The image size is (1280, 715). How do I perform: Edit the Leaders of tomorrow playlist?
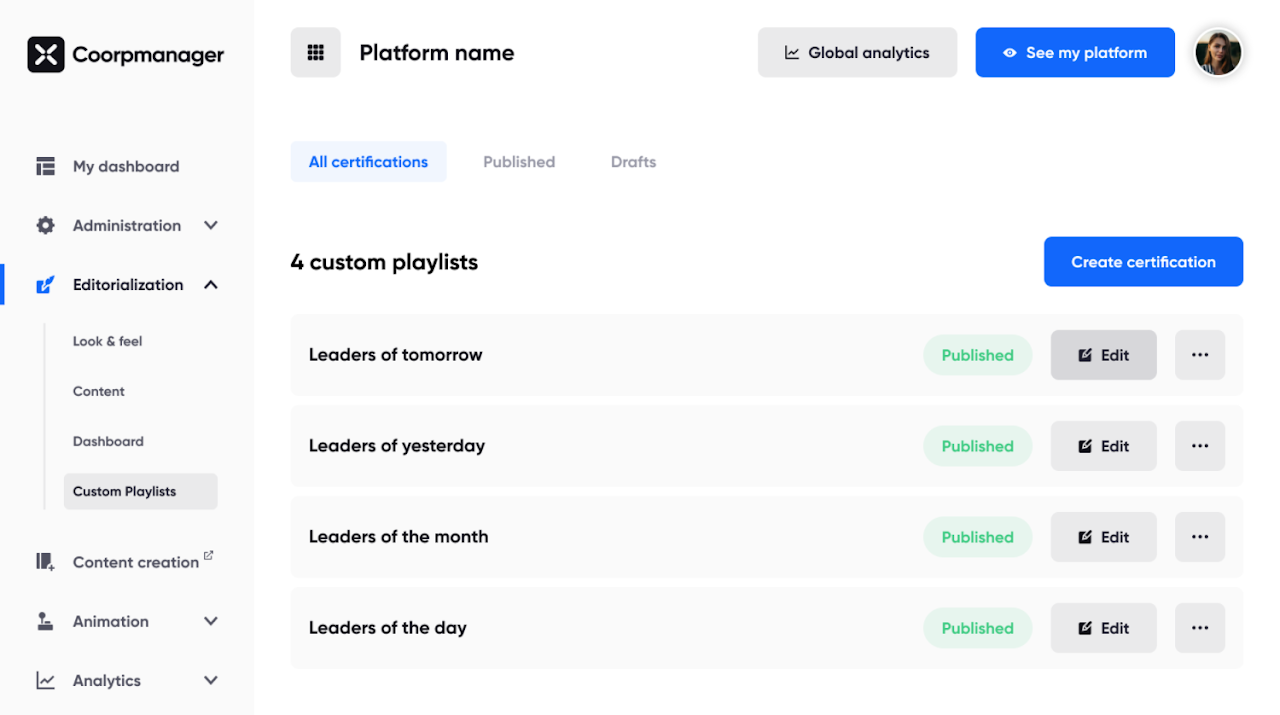tap(1104, 355)
